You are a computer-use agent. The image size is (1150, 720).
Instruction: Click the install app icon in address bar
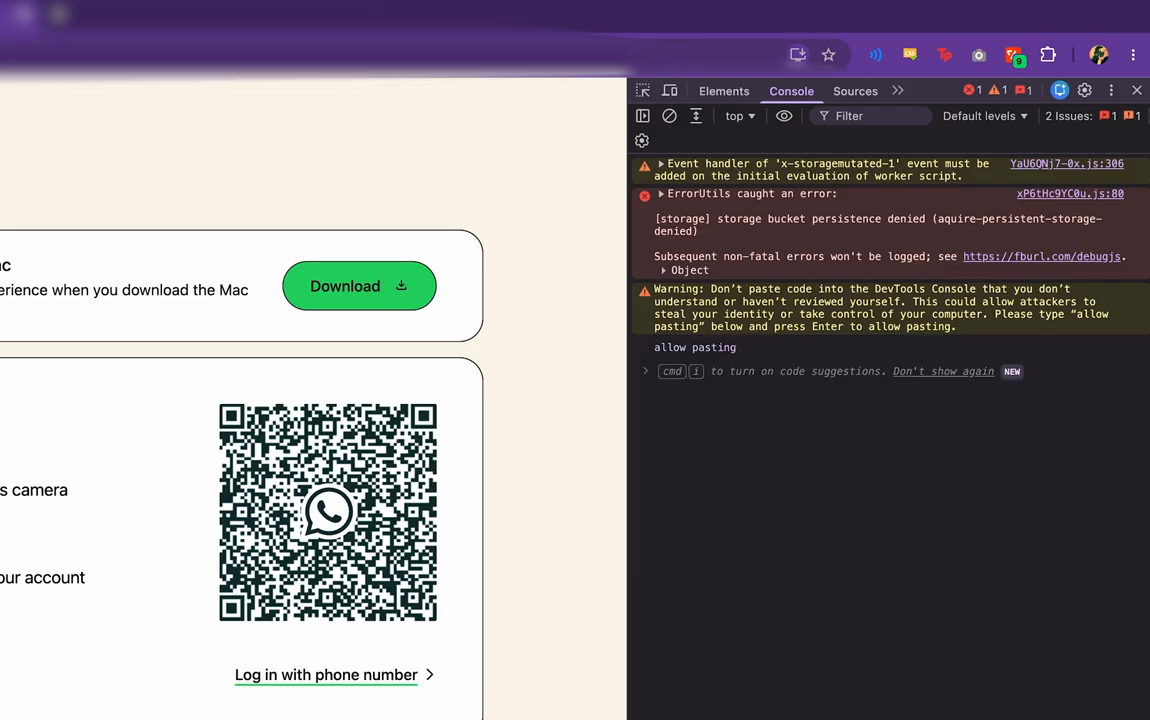(798, 55)
